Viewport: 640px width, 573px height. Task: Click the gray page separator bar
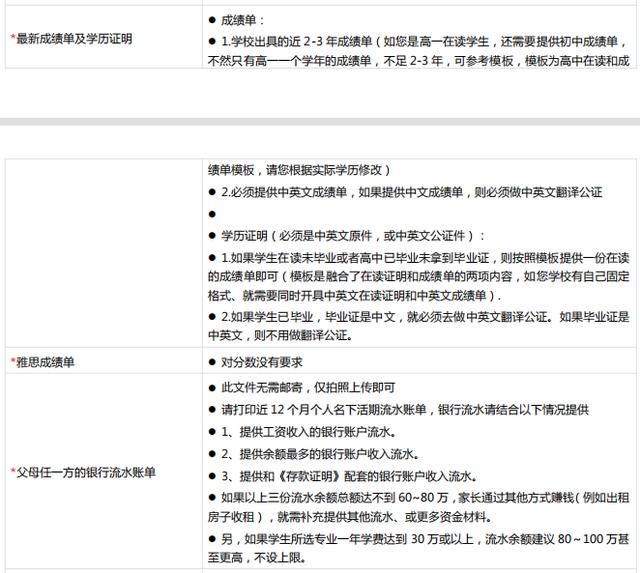point(320,122)
